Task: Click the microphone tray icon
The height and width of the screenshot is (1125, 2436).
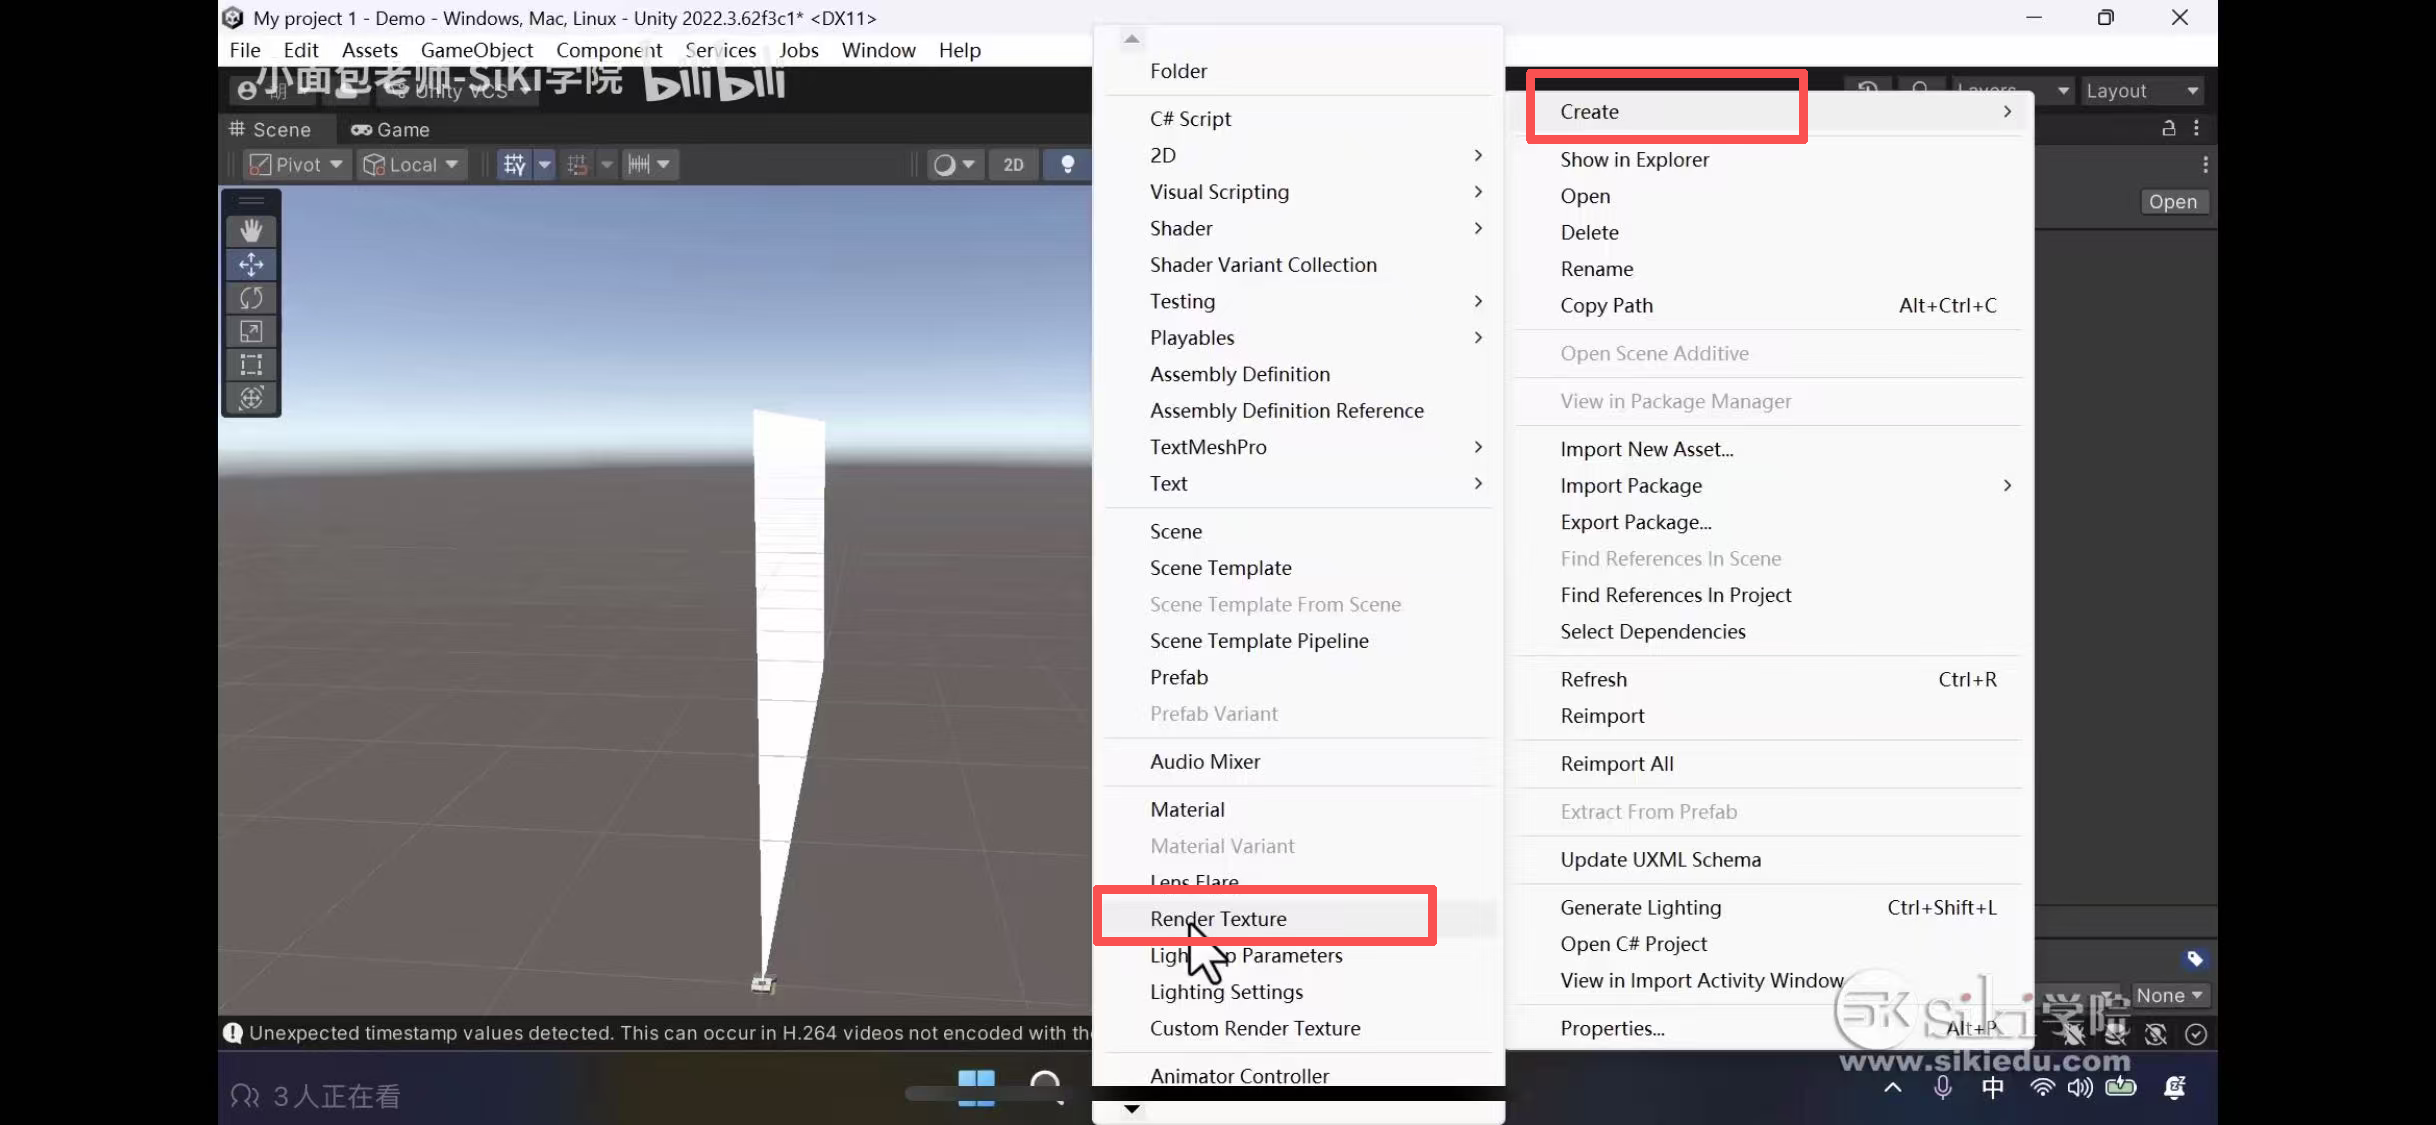Action: click(1942, 1087)
